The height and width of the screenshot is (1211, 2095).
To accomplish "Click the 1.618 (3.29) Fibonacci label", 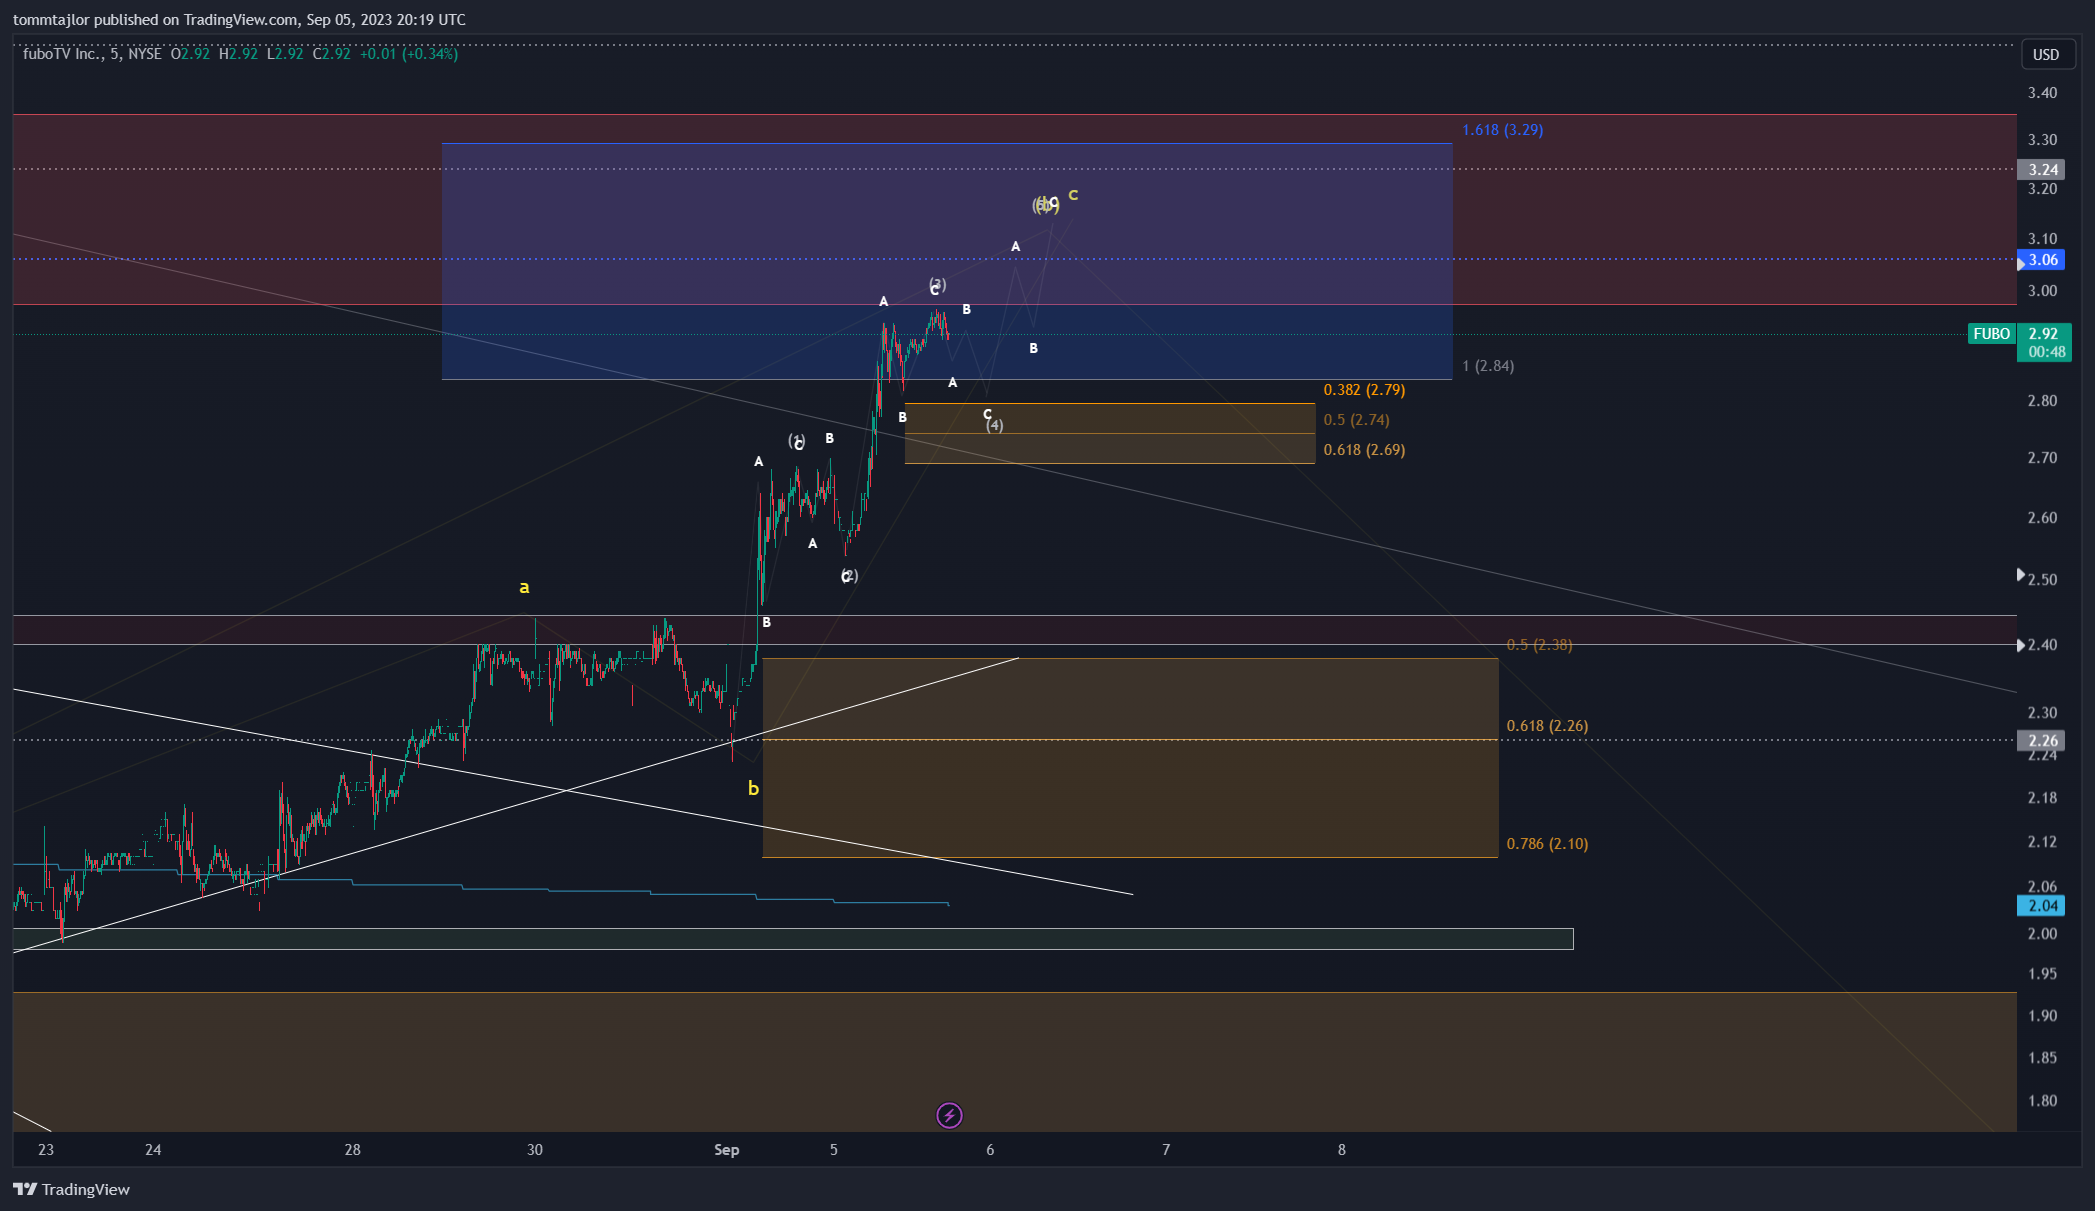I will tap(1502, 130).
